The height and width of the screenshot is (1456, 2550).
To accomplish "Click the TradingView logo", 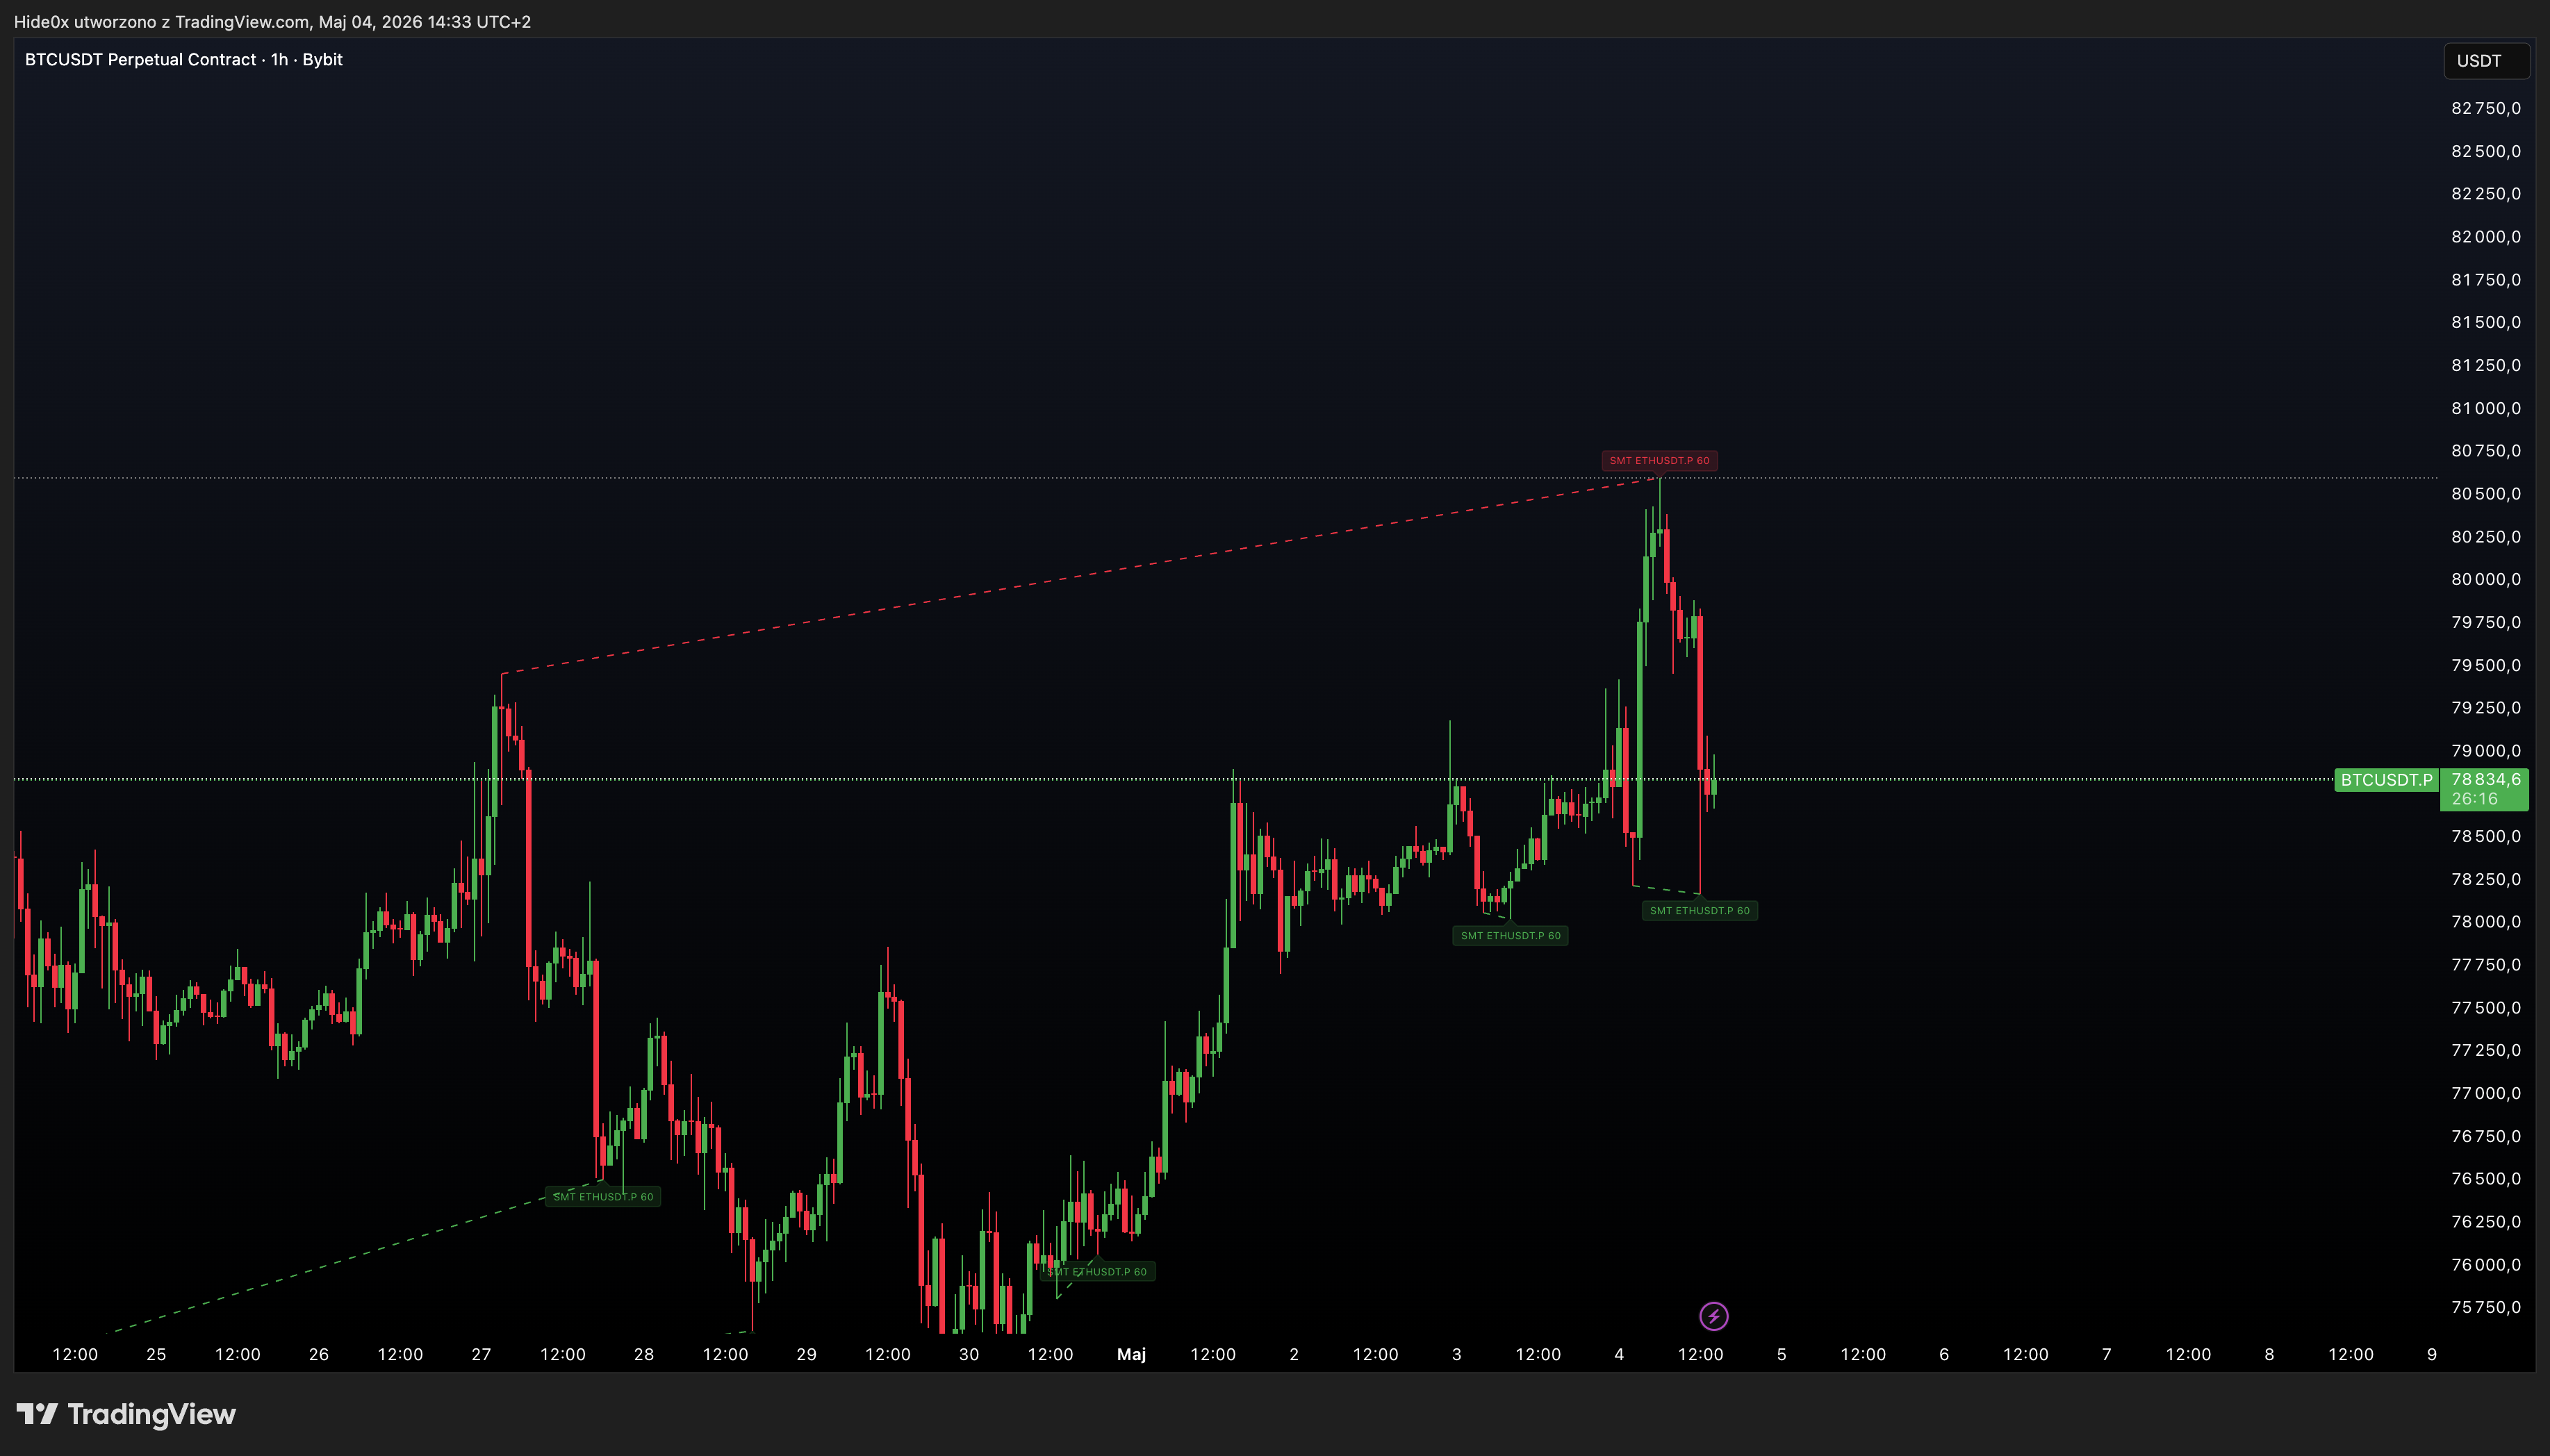I will tap(126, 1414).
